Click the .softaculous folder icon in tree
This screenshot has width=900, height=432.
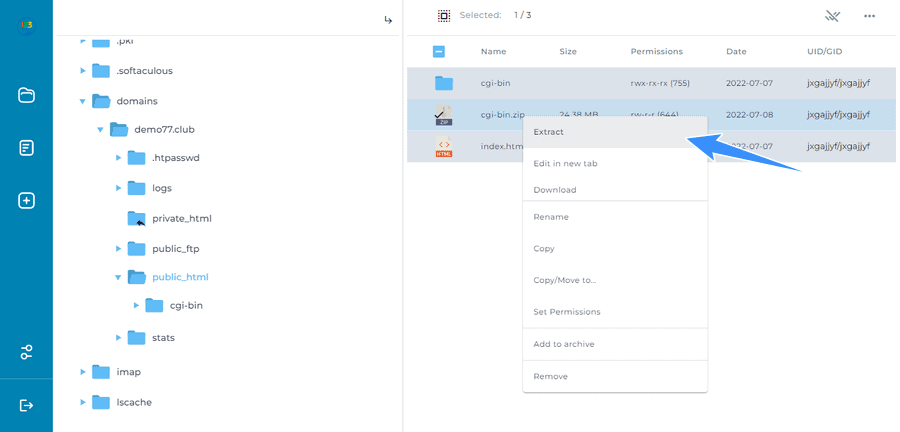101,71
